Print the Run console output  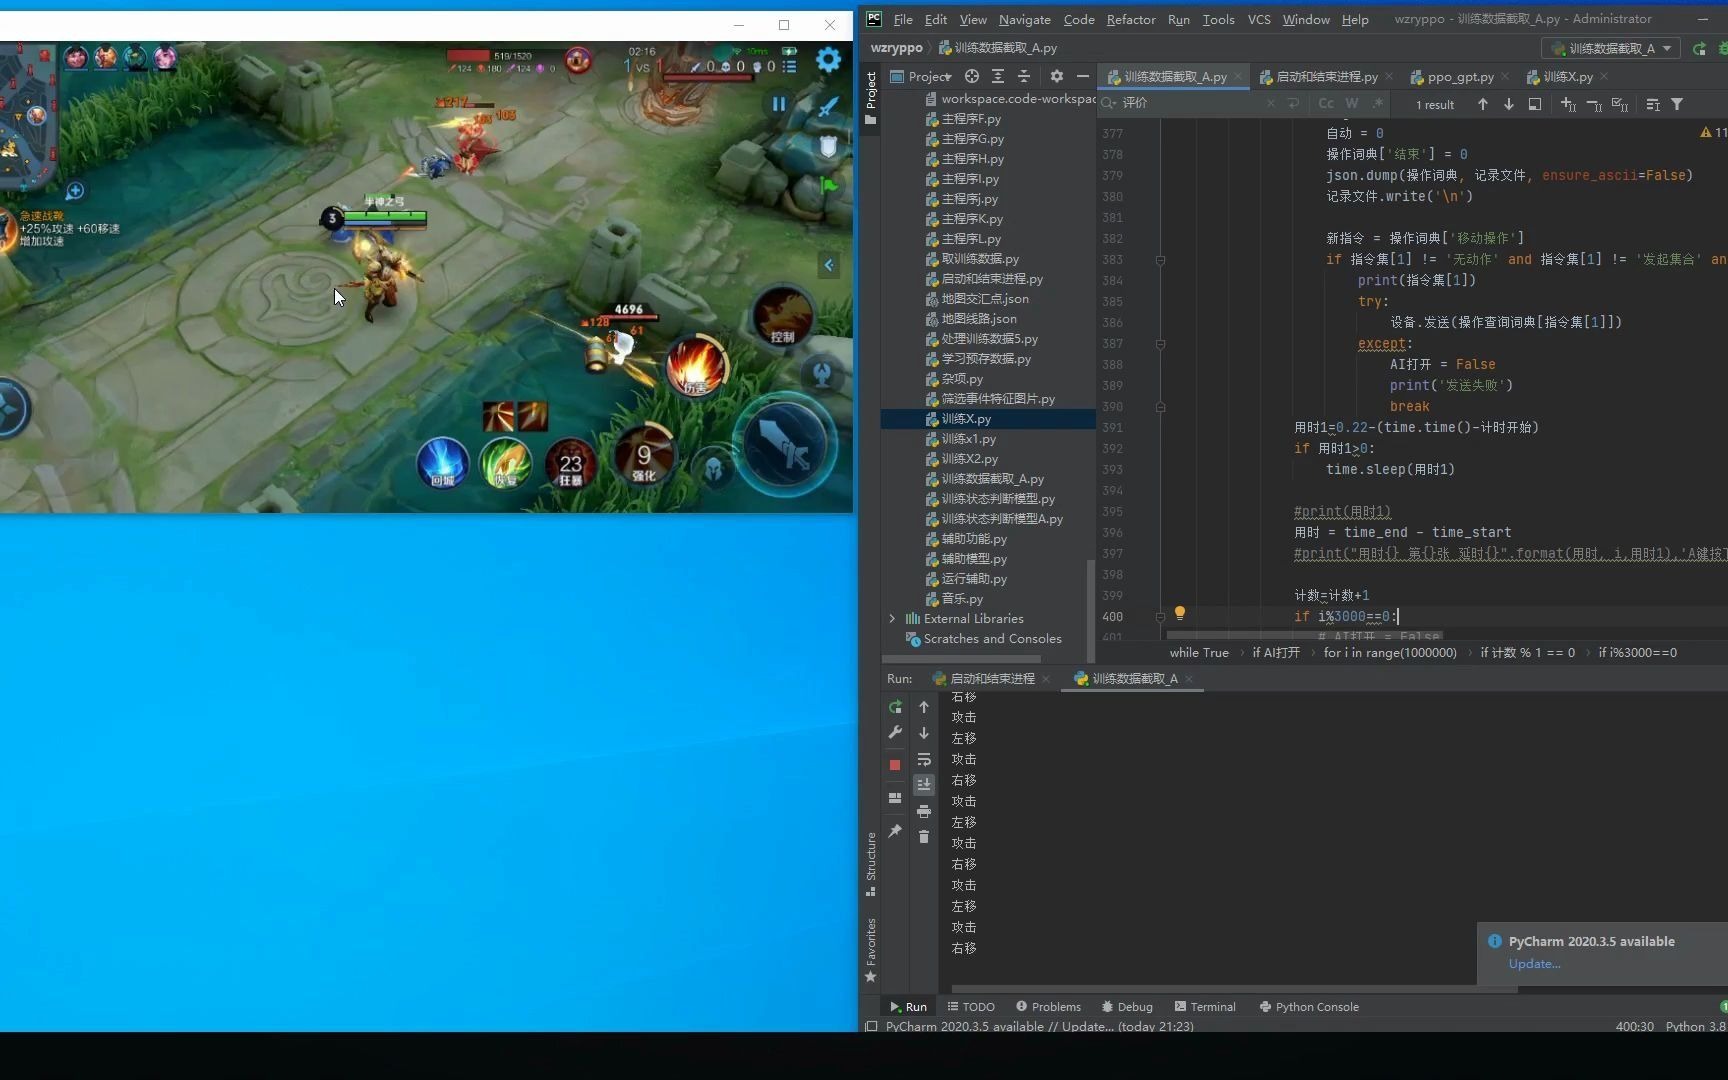point(924,811)
